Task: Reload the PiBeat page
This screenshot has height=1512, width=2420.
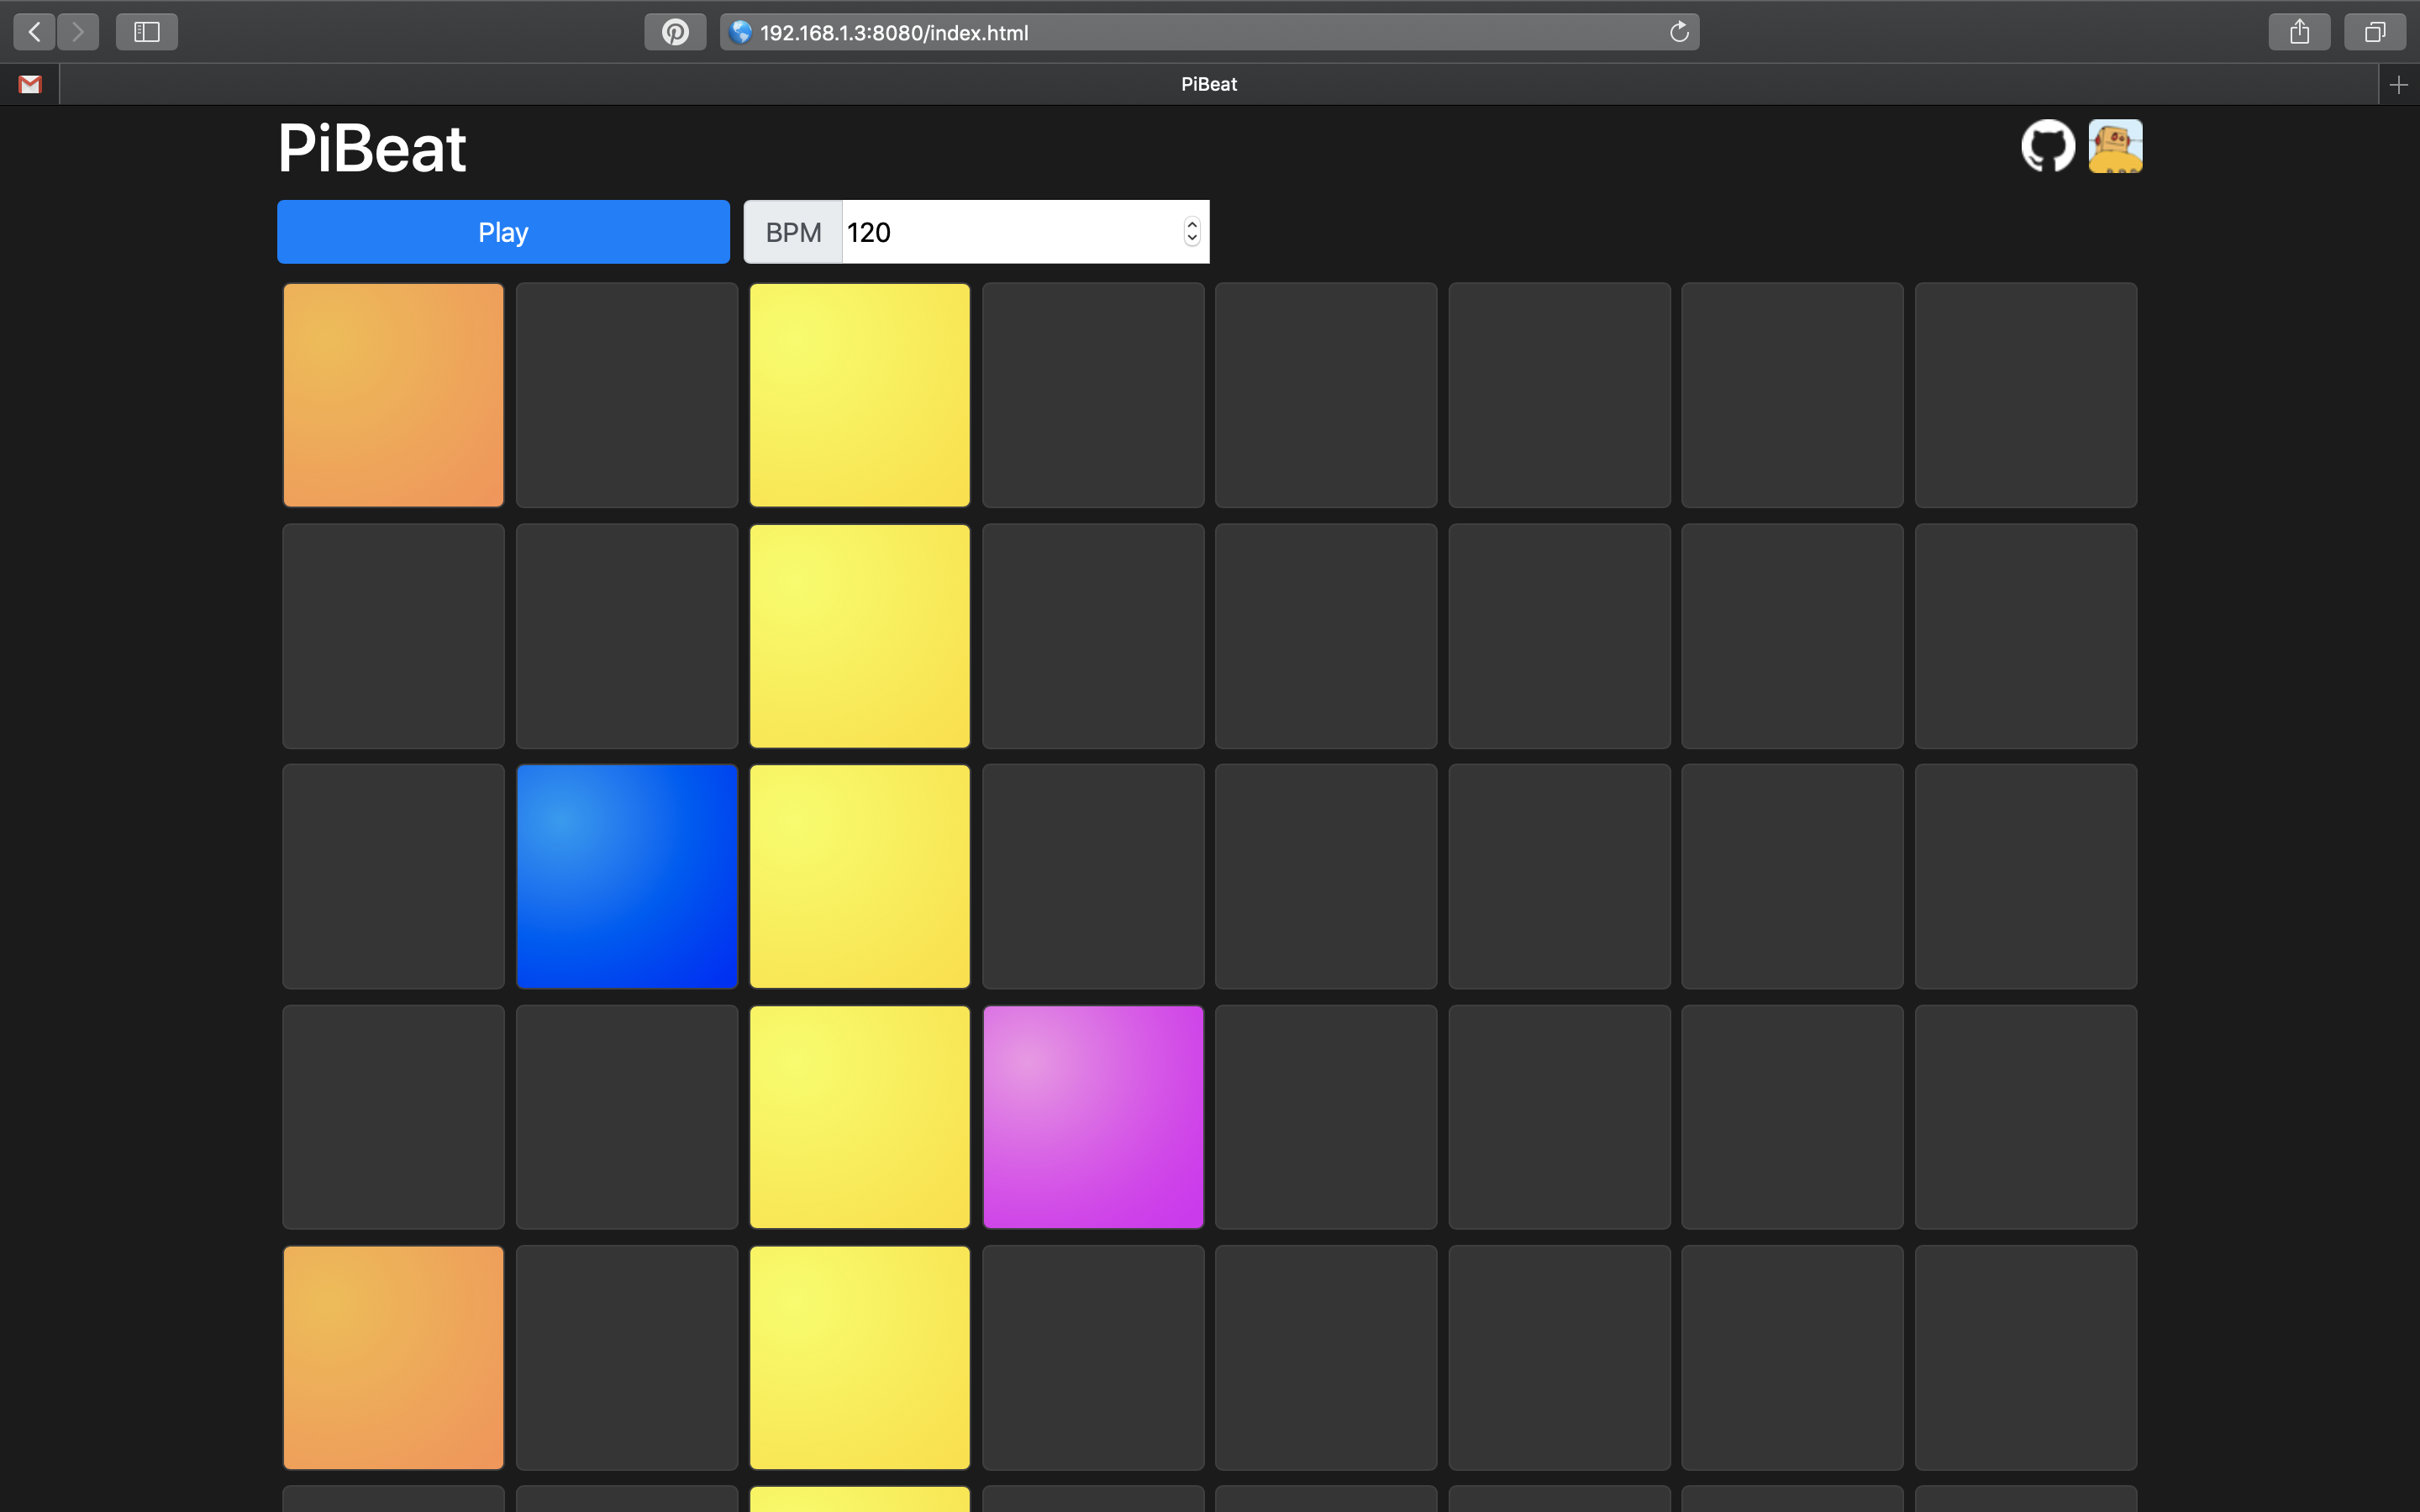Action: point(1679,31)
